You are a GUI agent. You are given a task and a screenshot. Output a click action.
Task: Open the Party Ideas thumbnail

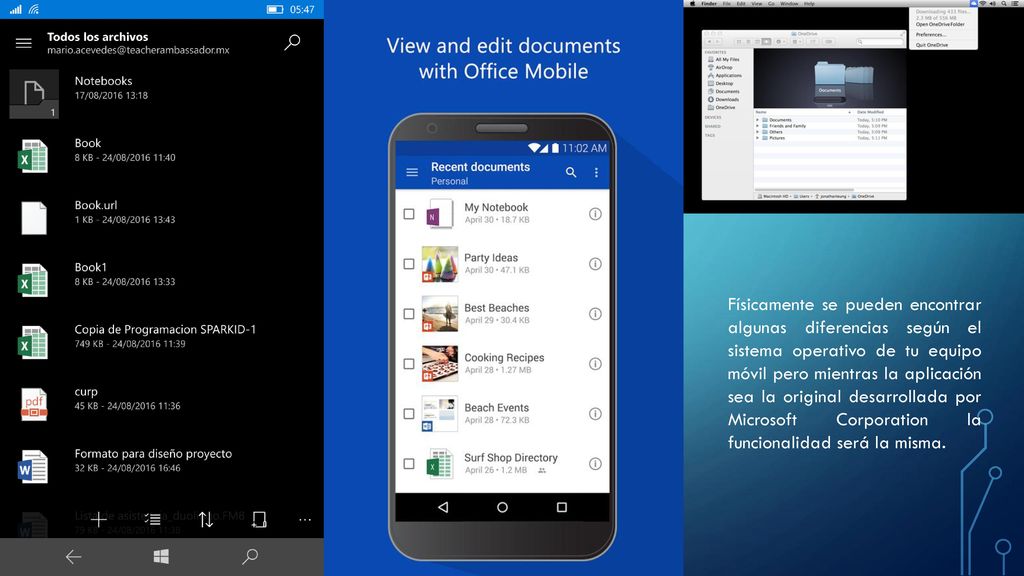point(440,264)
